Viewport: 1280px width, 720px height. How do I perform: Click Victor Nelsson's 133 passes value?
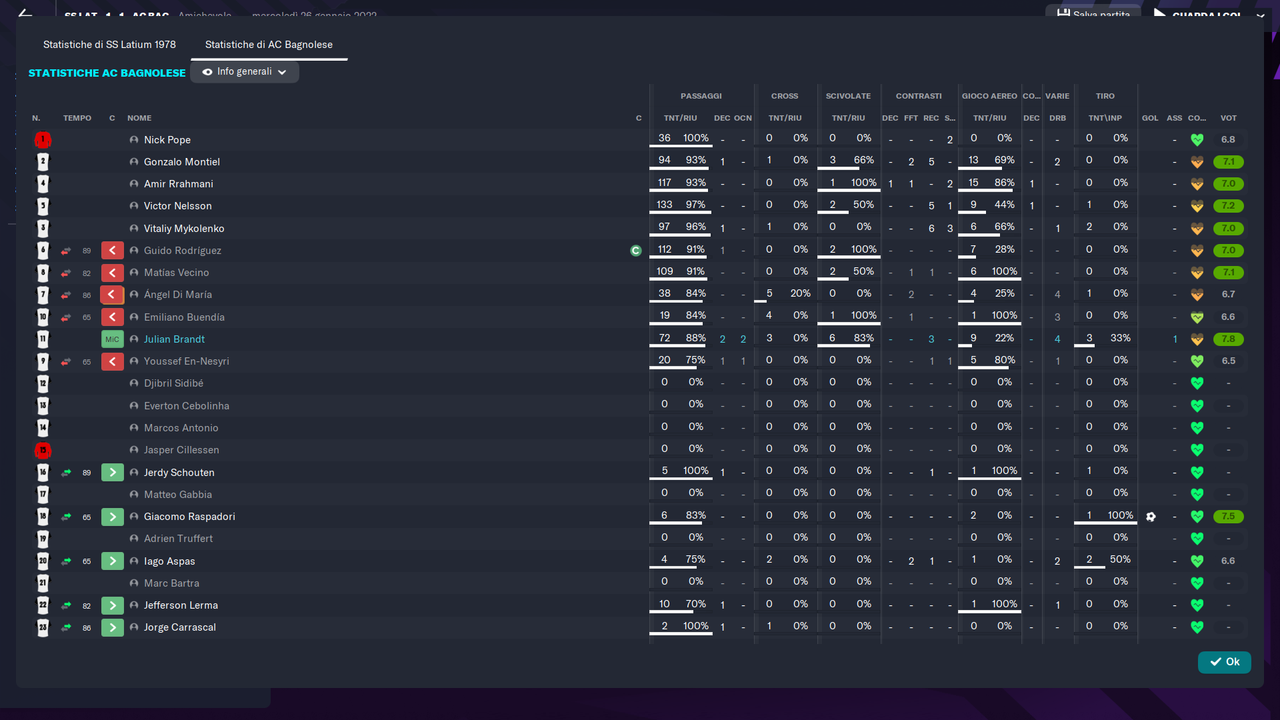[664, 205]
